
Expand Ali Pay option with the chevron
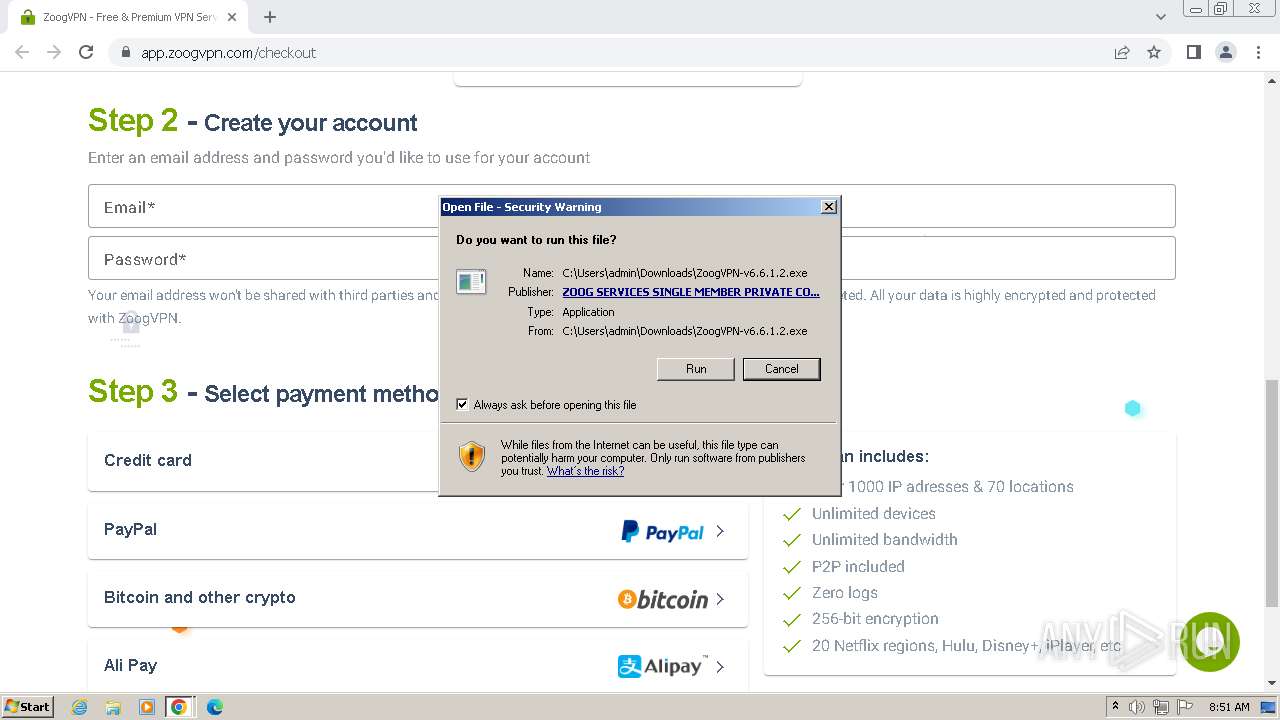(720, 667)
